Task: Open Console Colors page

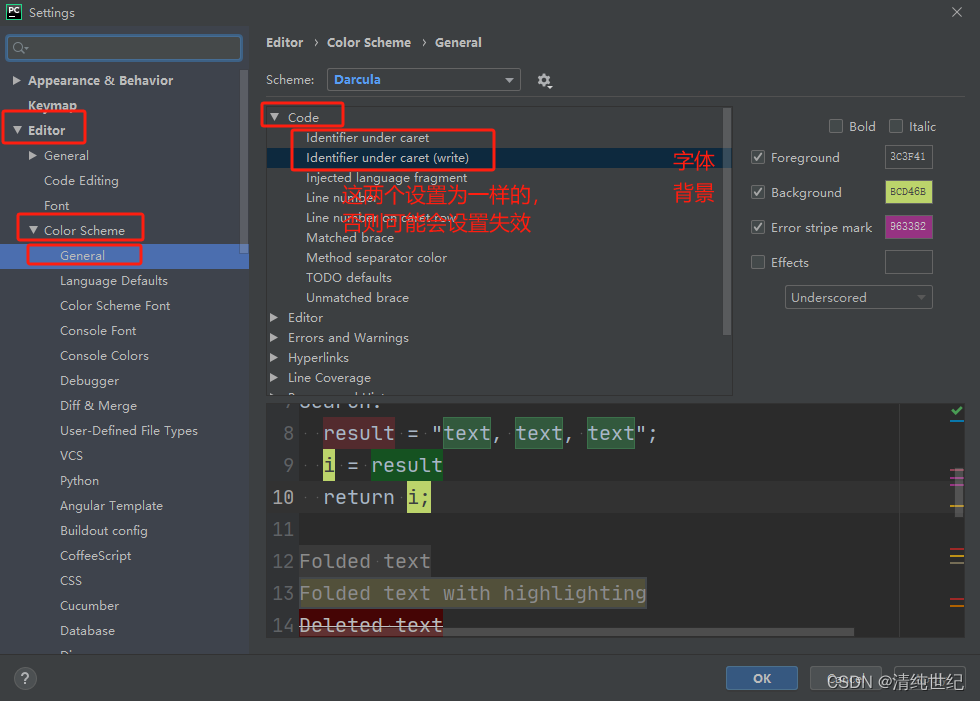Action: pyautogui.click(x=104, y=355)
